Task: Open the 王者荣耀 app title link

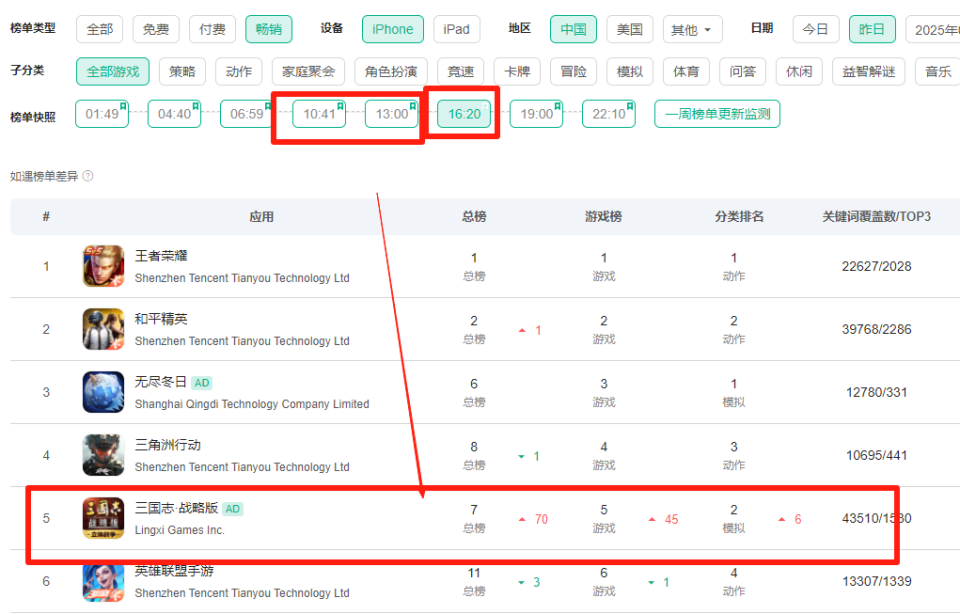Action: click(x=161, y=256)
